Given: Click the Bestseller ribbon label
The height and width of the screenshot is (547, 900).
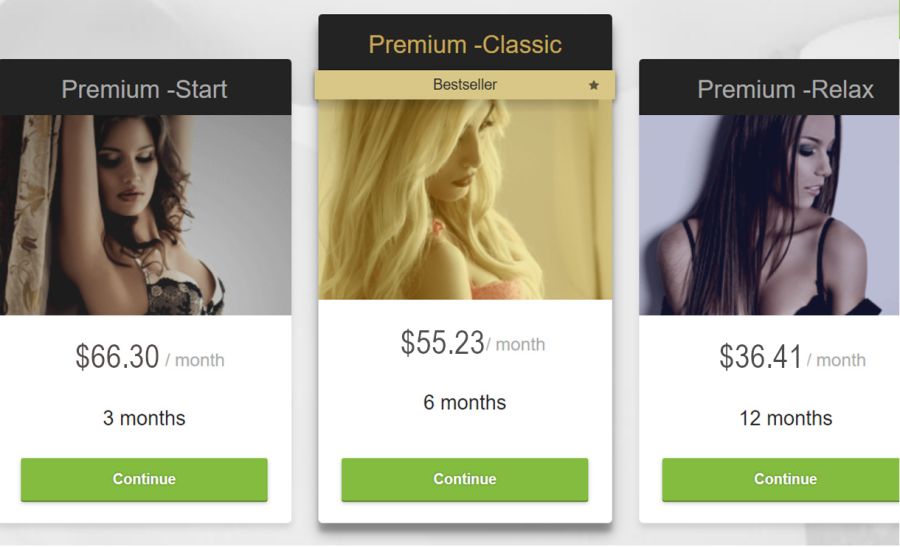Looking at the screenshot, I should 465,84.
